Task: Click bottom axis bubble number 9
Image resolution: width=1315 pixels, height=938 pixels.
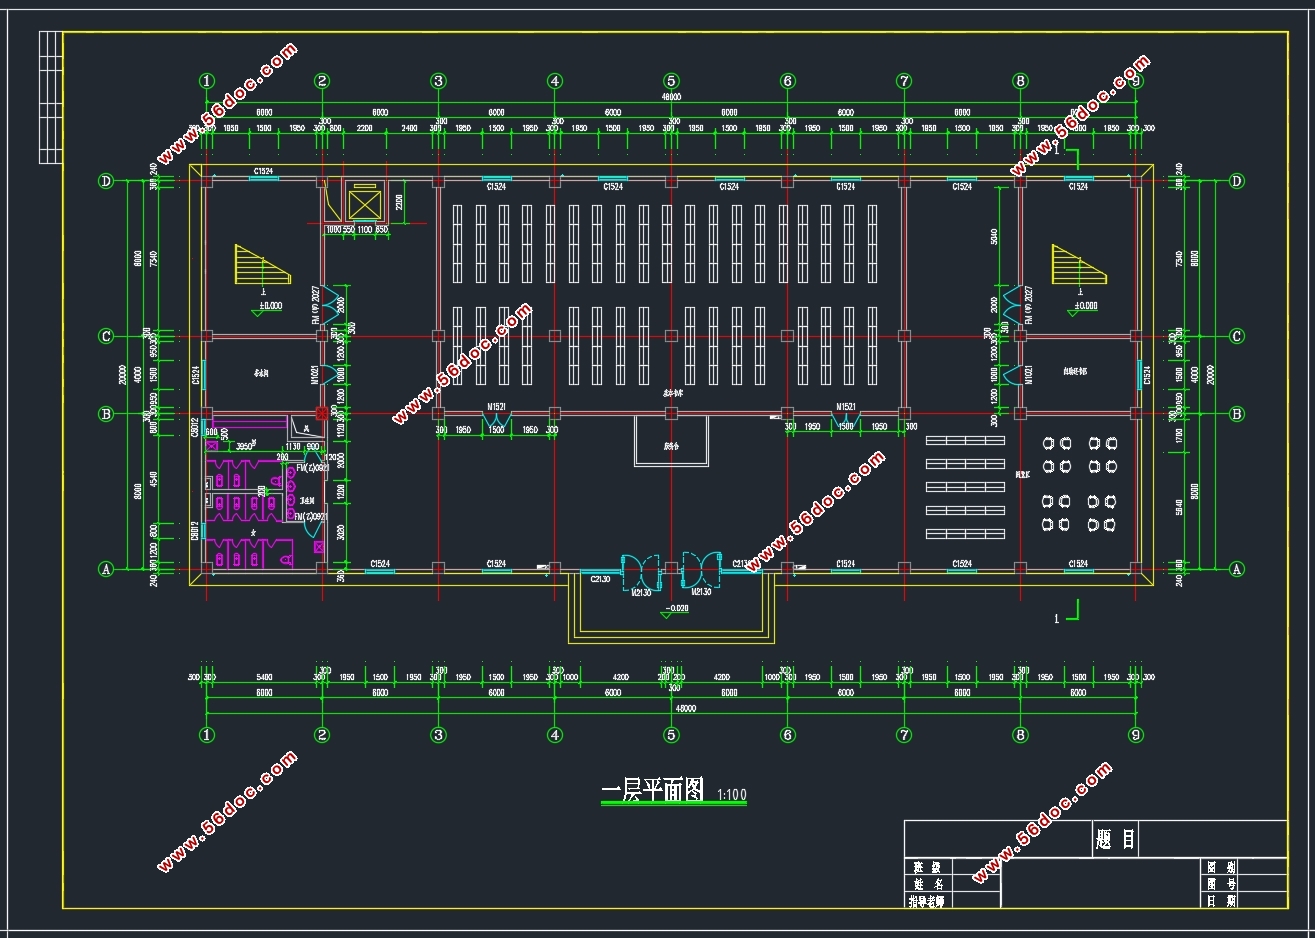Action: [1135, 735]
